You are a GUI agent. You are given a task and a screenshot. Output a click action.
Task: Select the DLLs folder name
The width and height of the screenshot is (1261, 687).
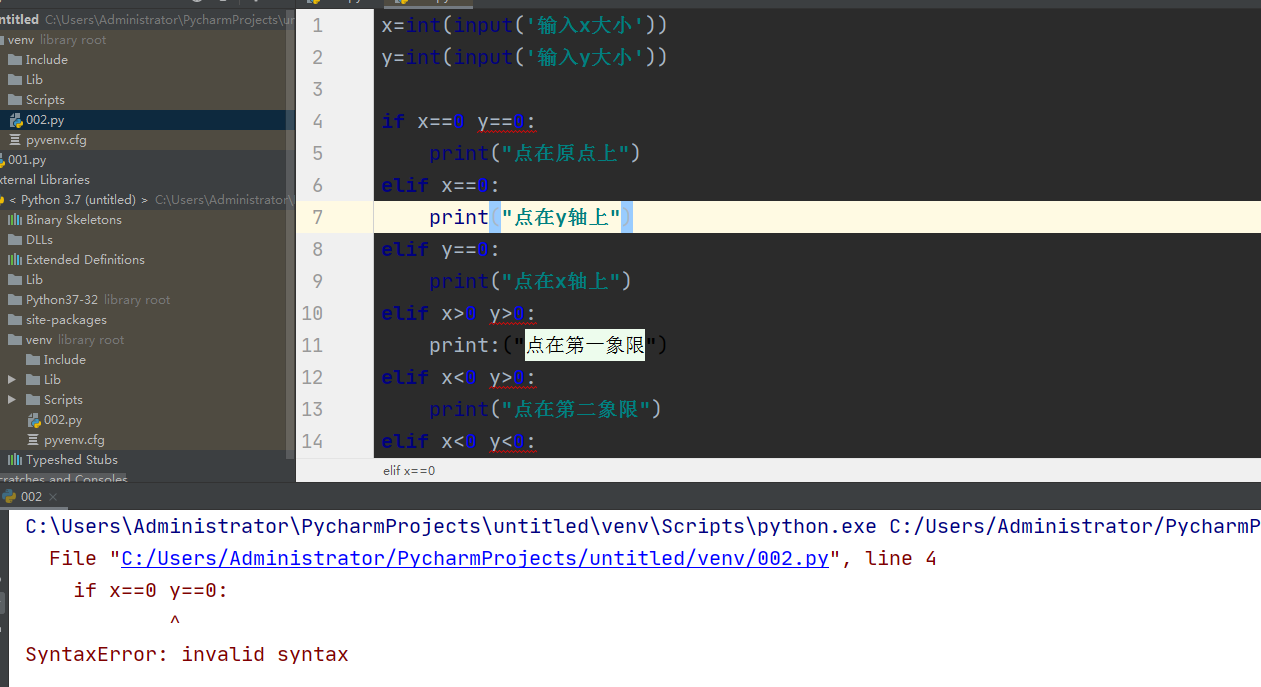point(40,240)
